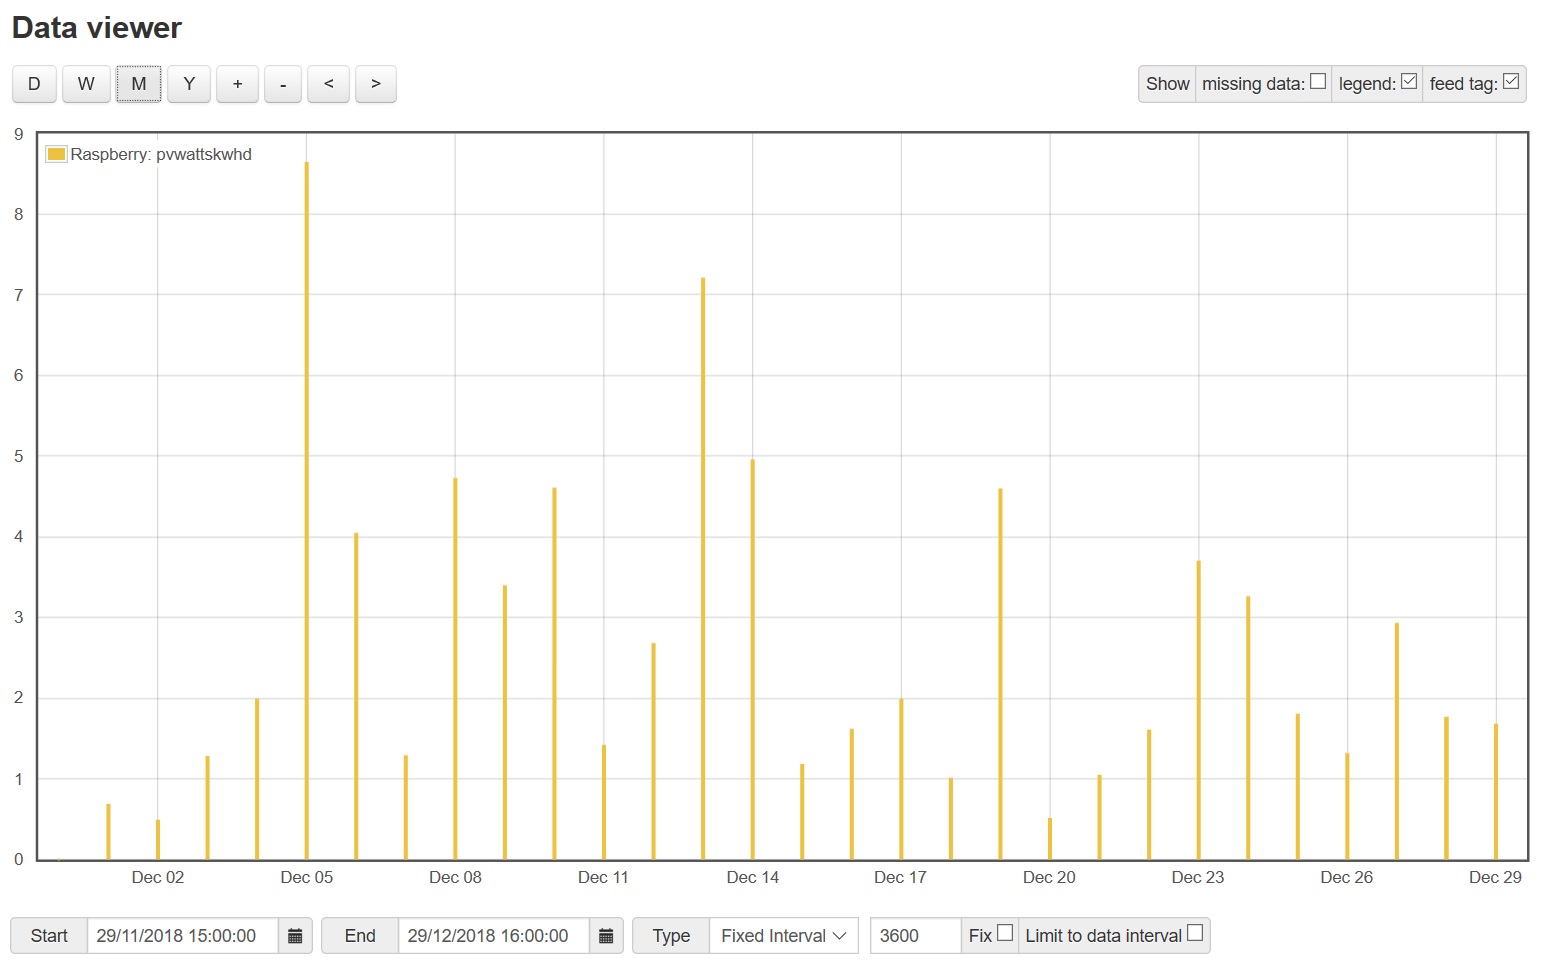Zoom out with the minus button
The width and height of the screenshot is (1555, 965).
pyautogui.click(x=283, y=84)
